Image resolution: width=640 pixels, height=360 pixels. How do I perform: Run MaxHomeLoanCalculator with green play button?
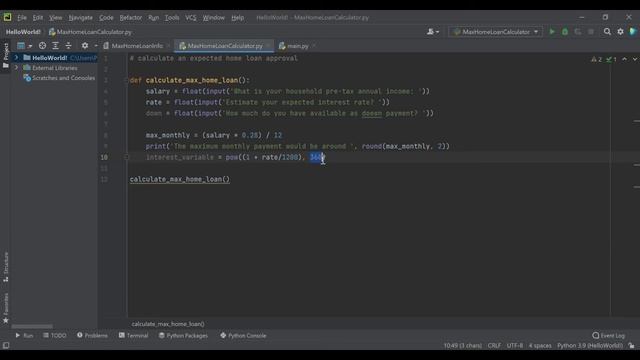[552, 32]
